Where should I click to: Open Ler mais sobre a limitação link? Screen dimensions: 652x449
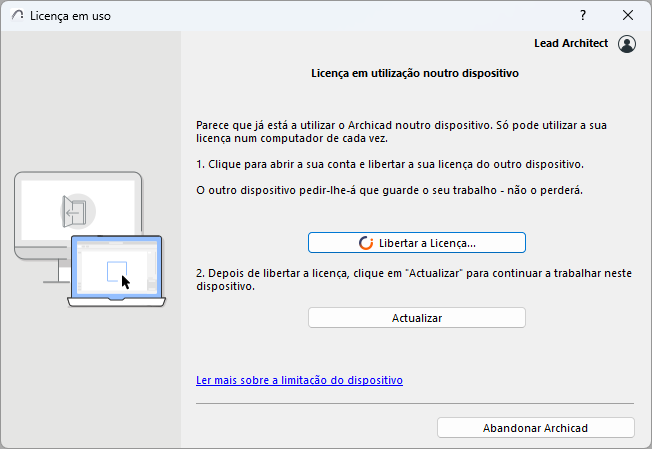(299, 380)
